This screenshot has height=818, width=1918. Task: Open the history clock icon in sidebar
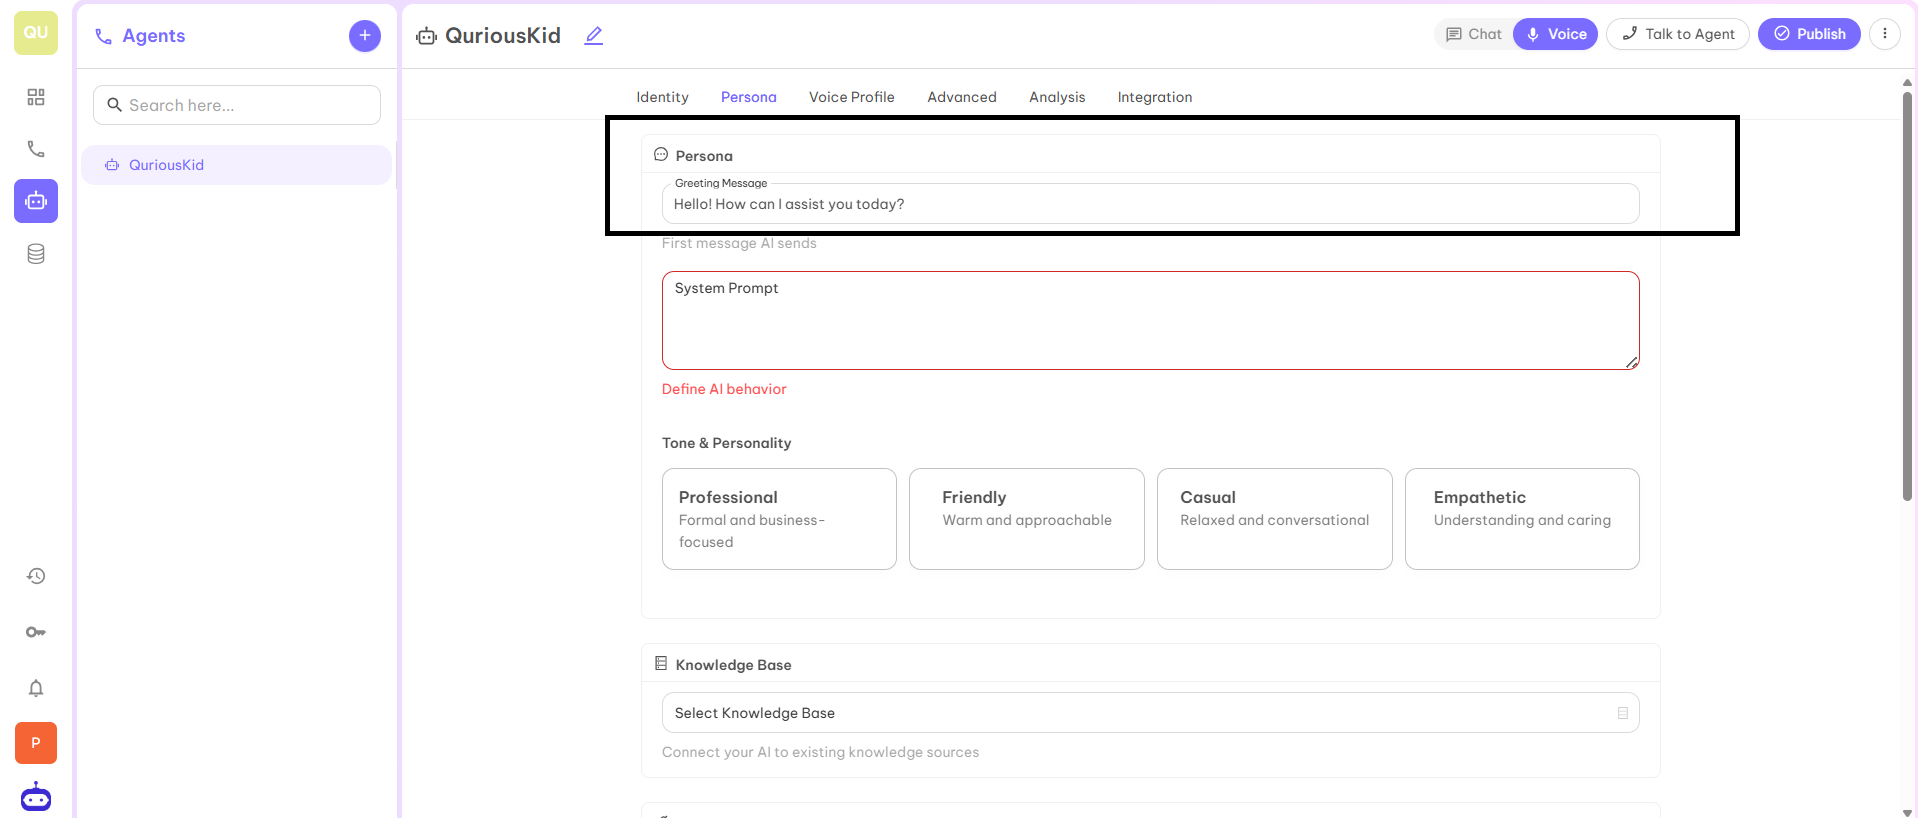coord(36,576)
